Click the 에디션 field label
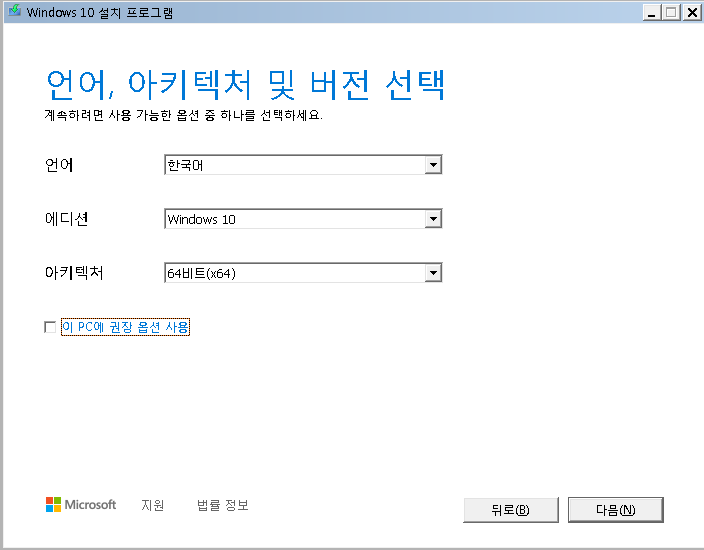 (x=66, y=219)
